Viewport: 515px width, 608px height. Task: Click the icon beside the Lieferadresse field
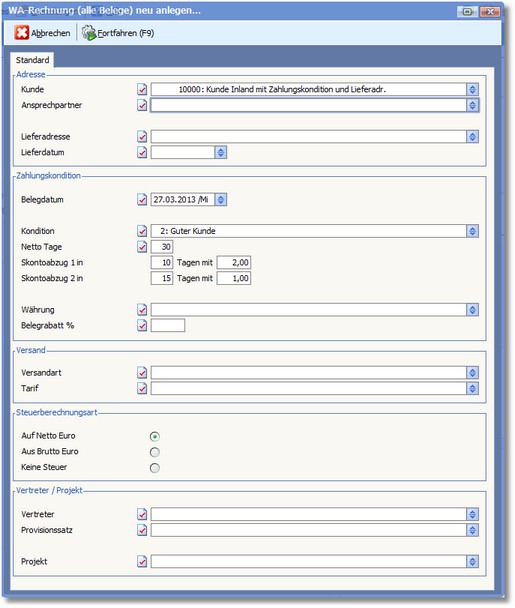click(142, 136)
